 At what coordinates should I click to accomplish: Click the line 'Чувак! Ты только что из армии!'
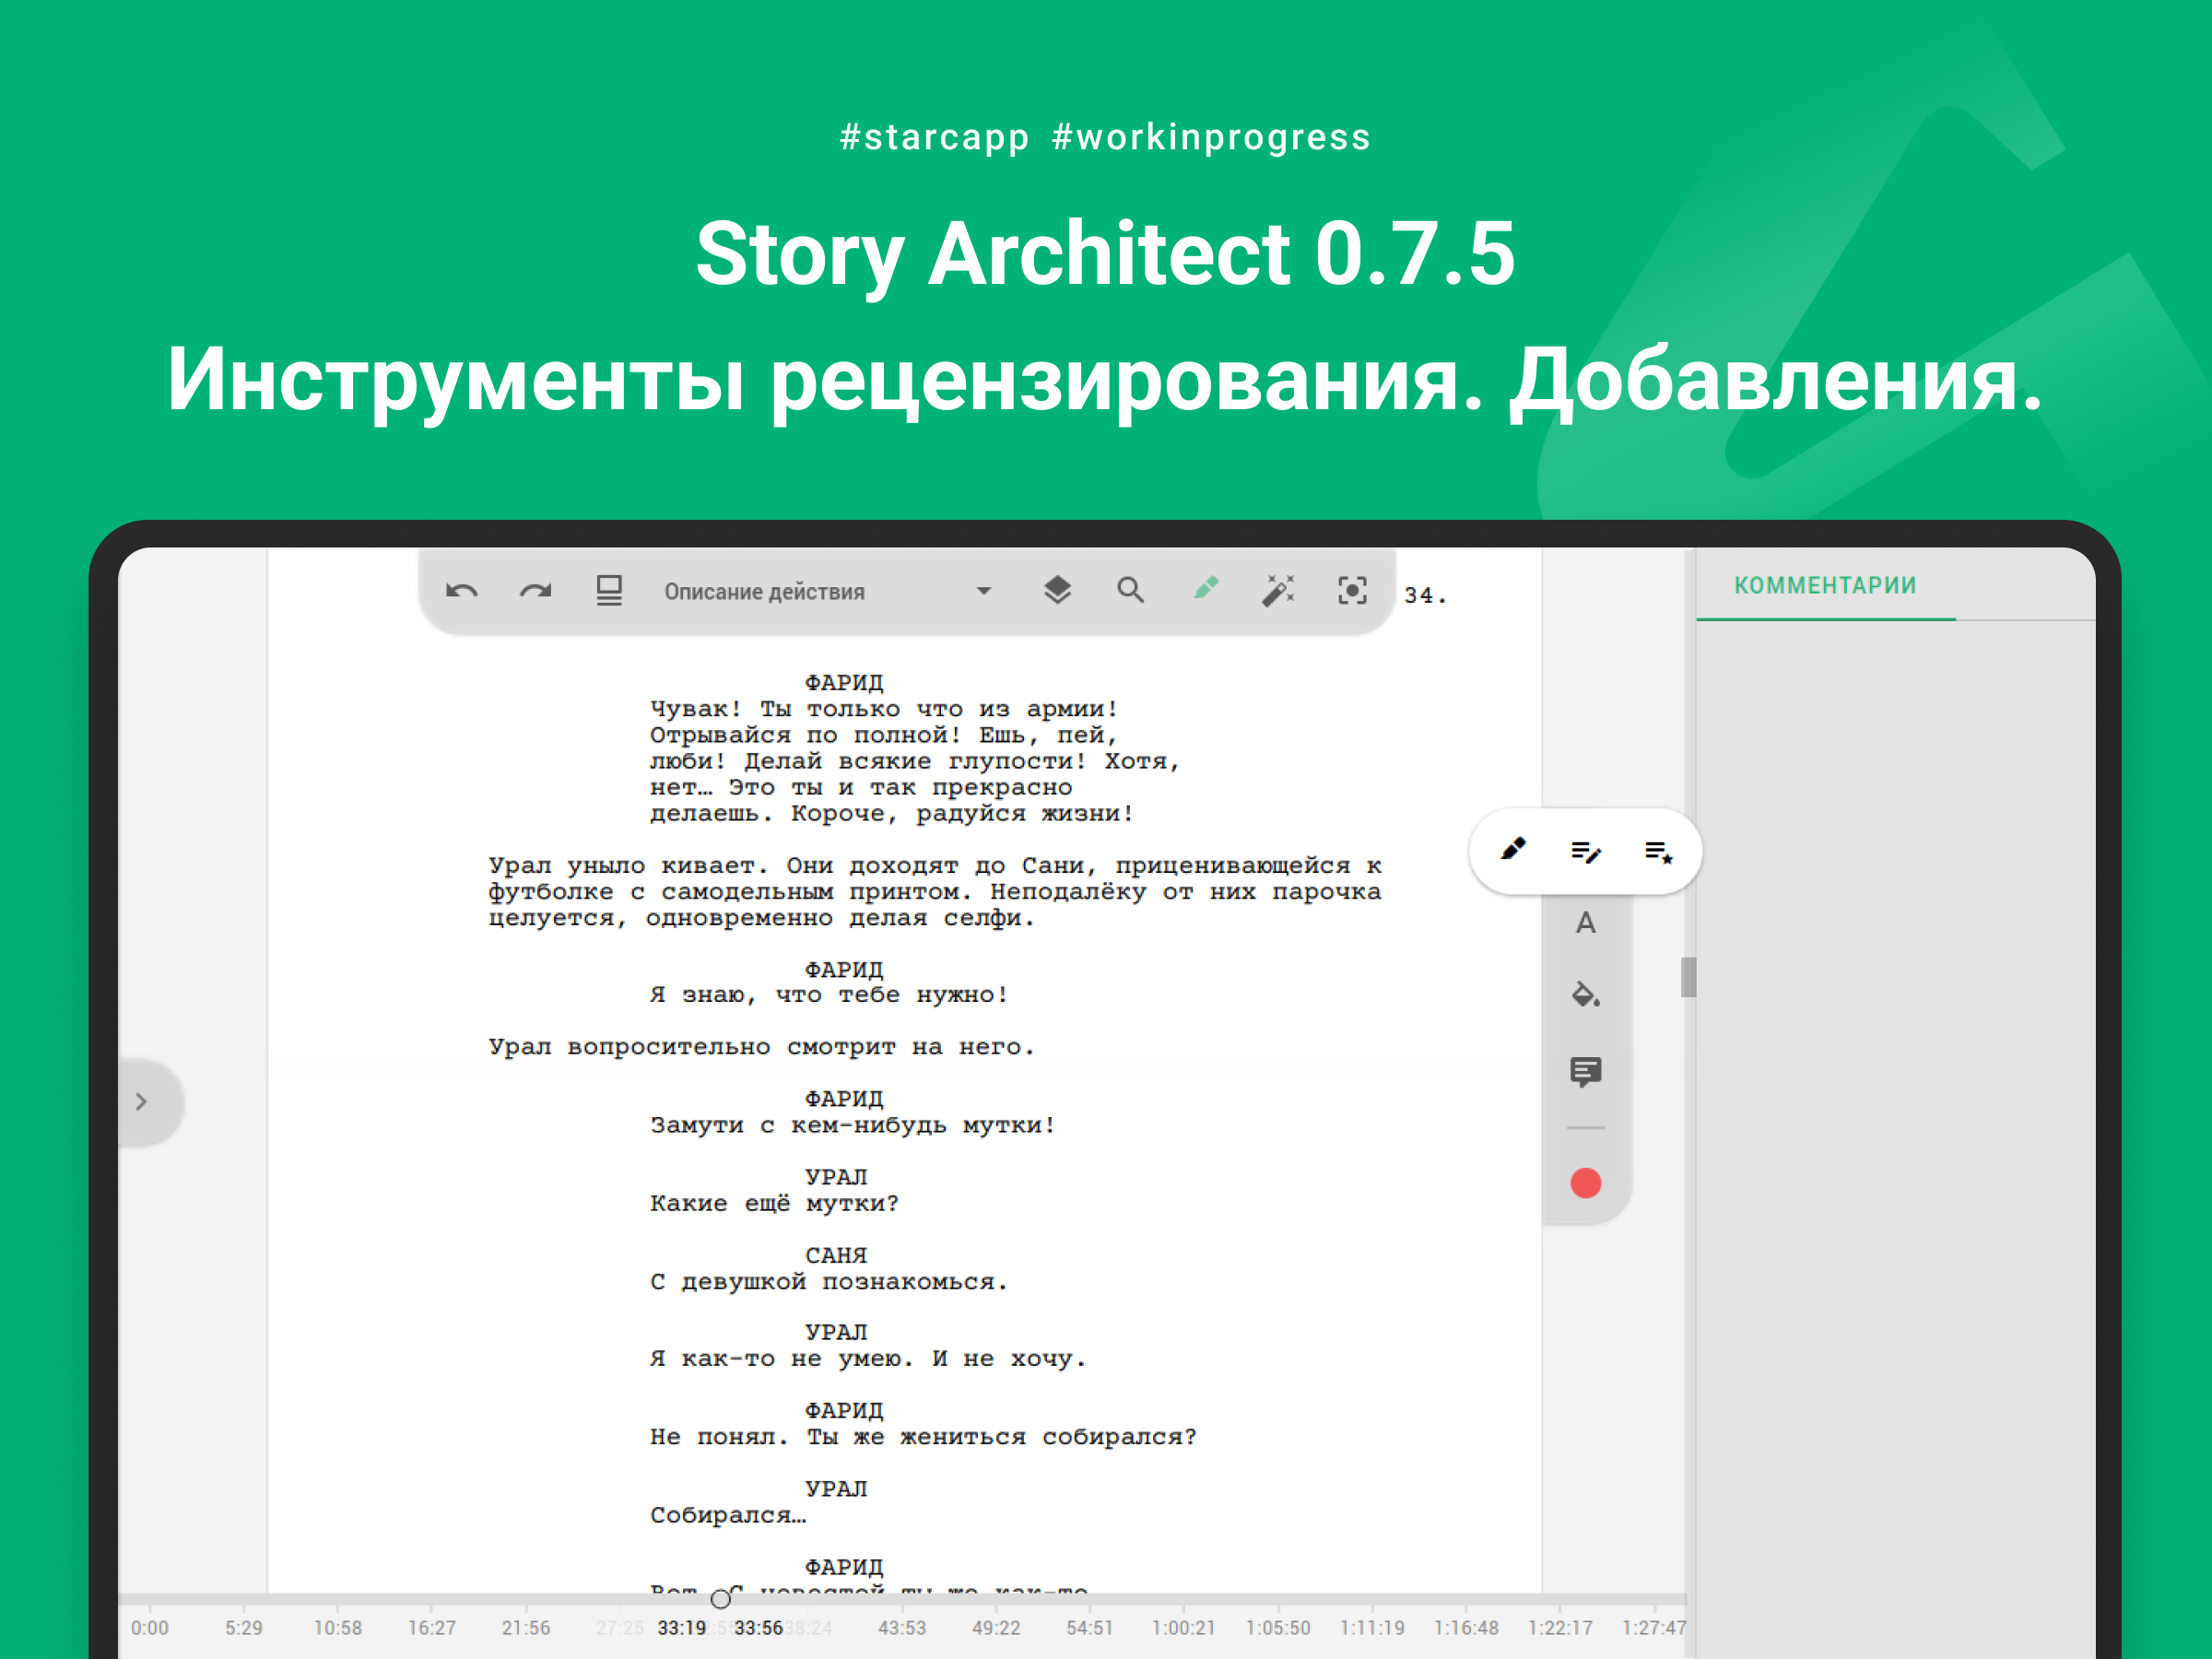[884, 709]
